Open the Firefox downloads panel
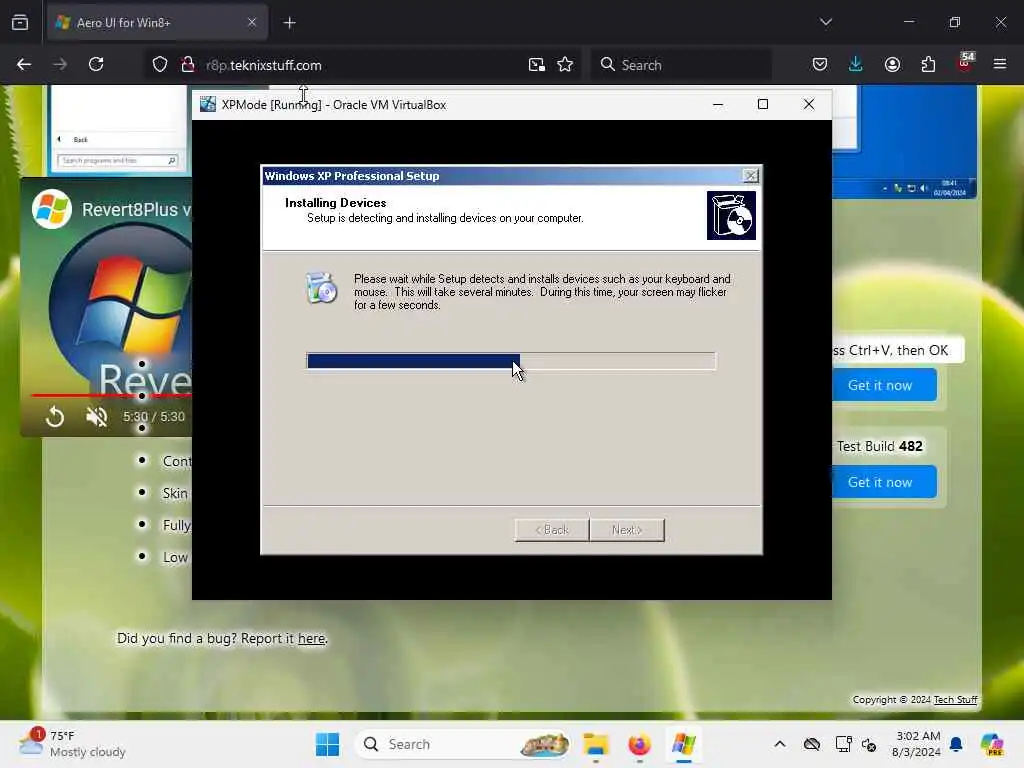The image size is (1024, 768). click(x=856, y=65)
